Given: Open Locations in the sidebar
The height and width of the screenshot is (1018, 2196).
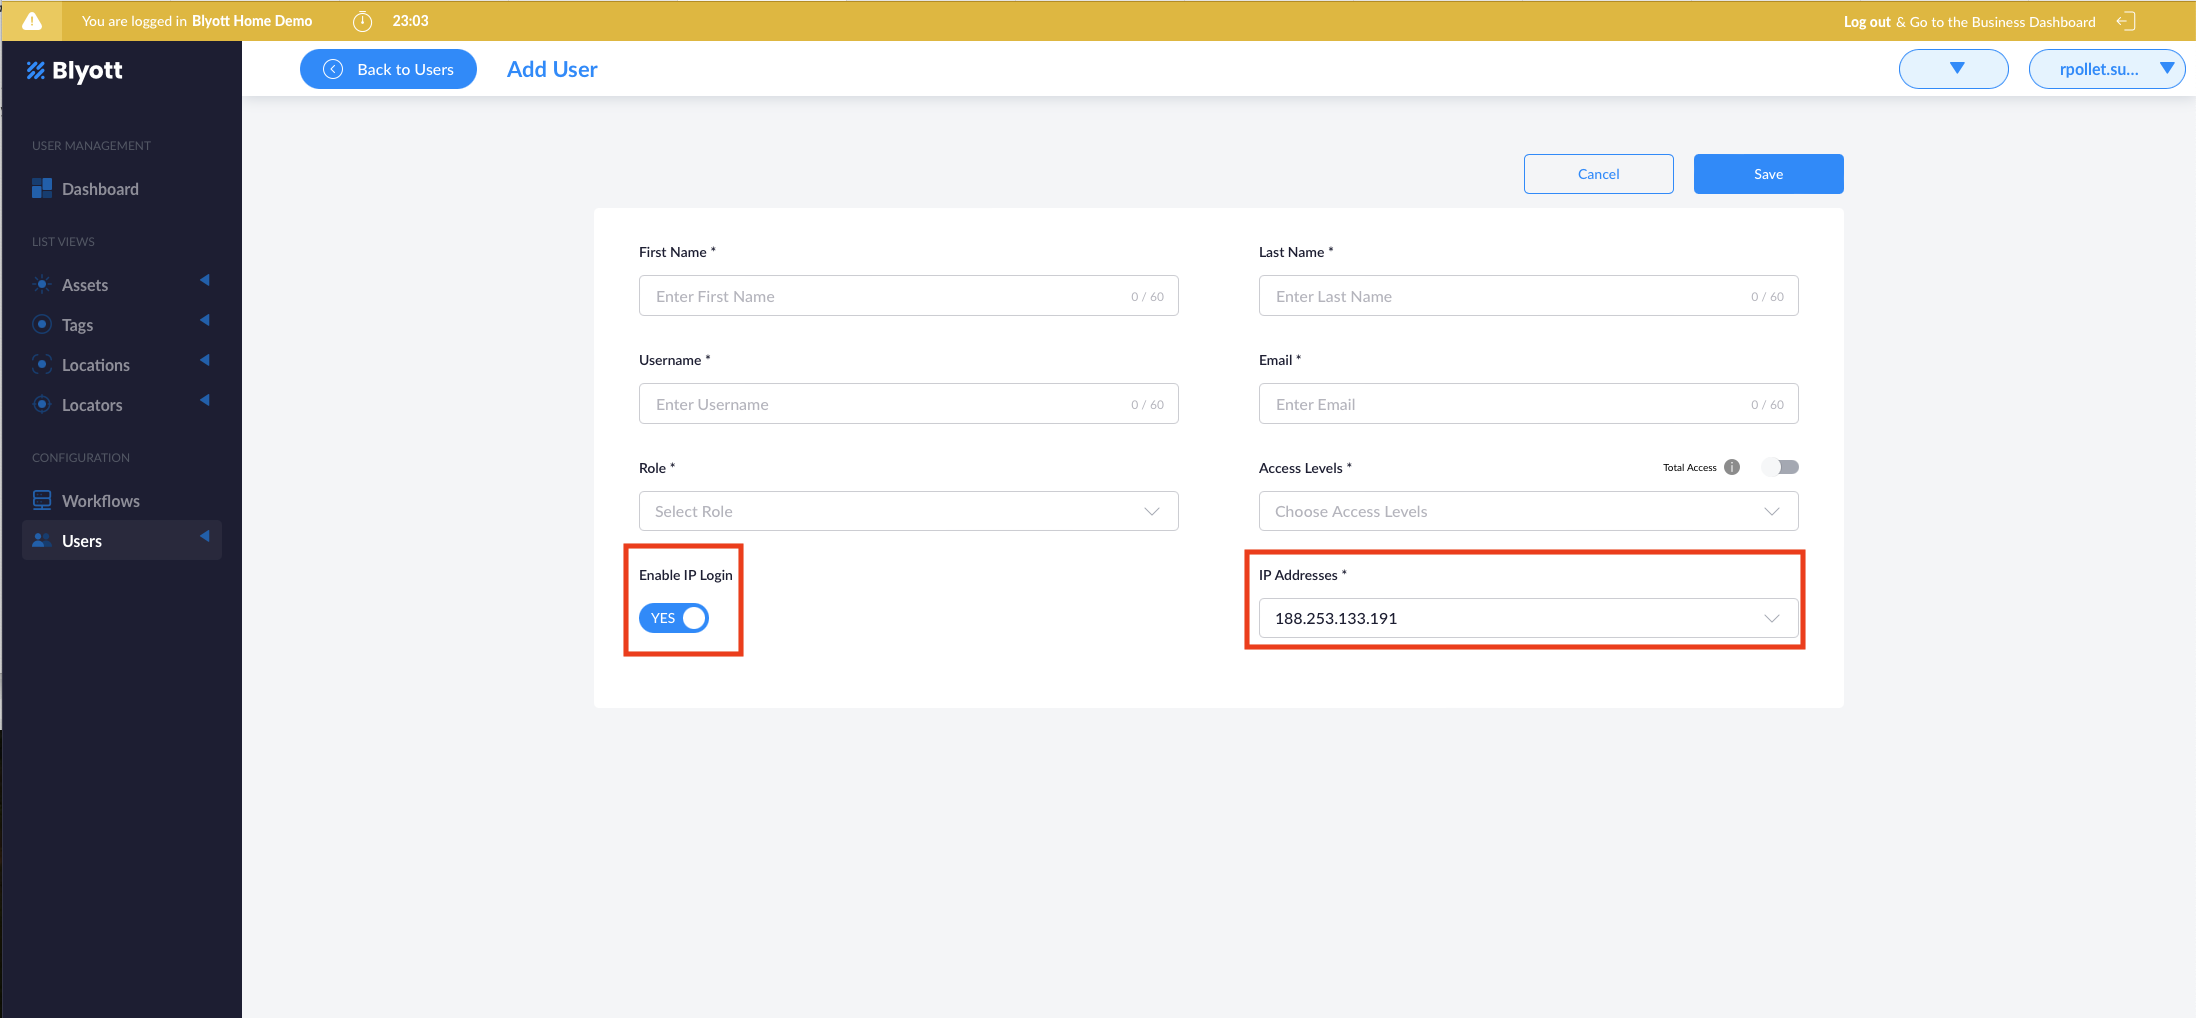Looking at the screenshot, I should 96,365.
